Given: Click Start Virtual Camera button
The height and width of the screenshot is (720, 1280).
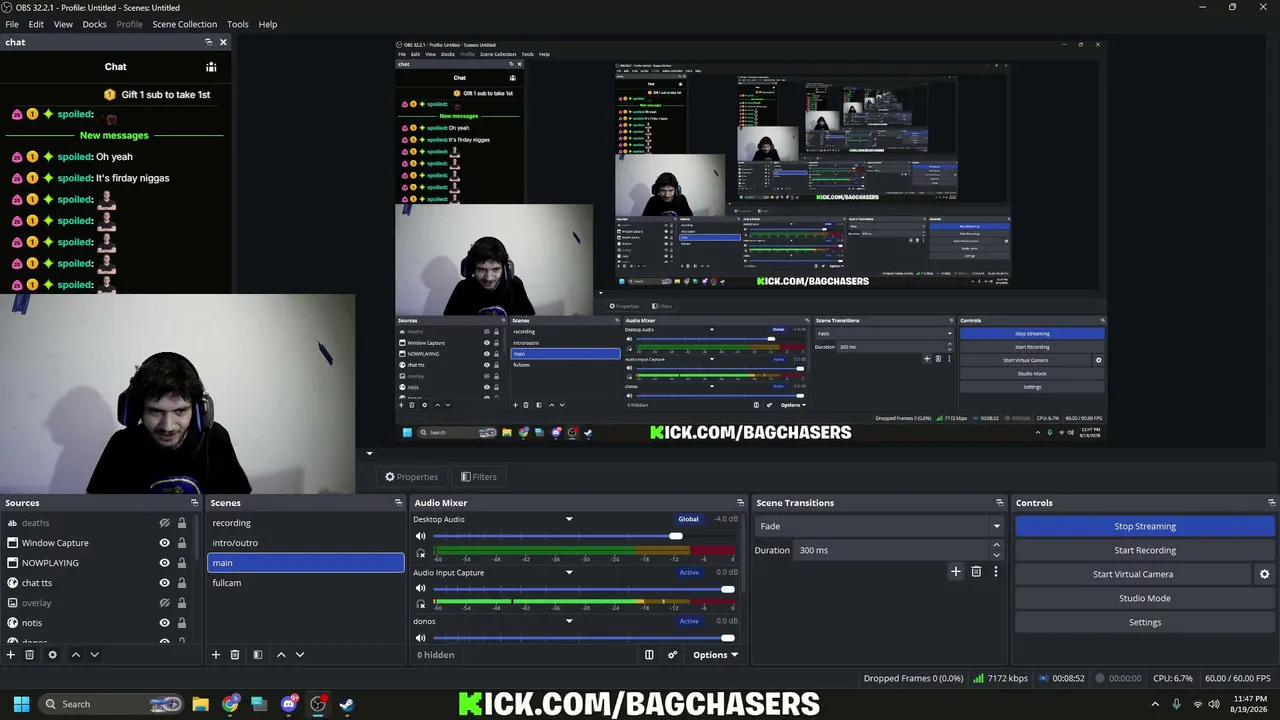Looking at the screenshot, I should tap(1133, 574).
